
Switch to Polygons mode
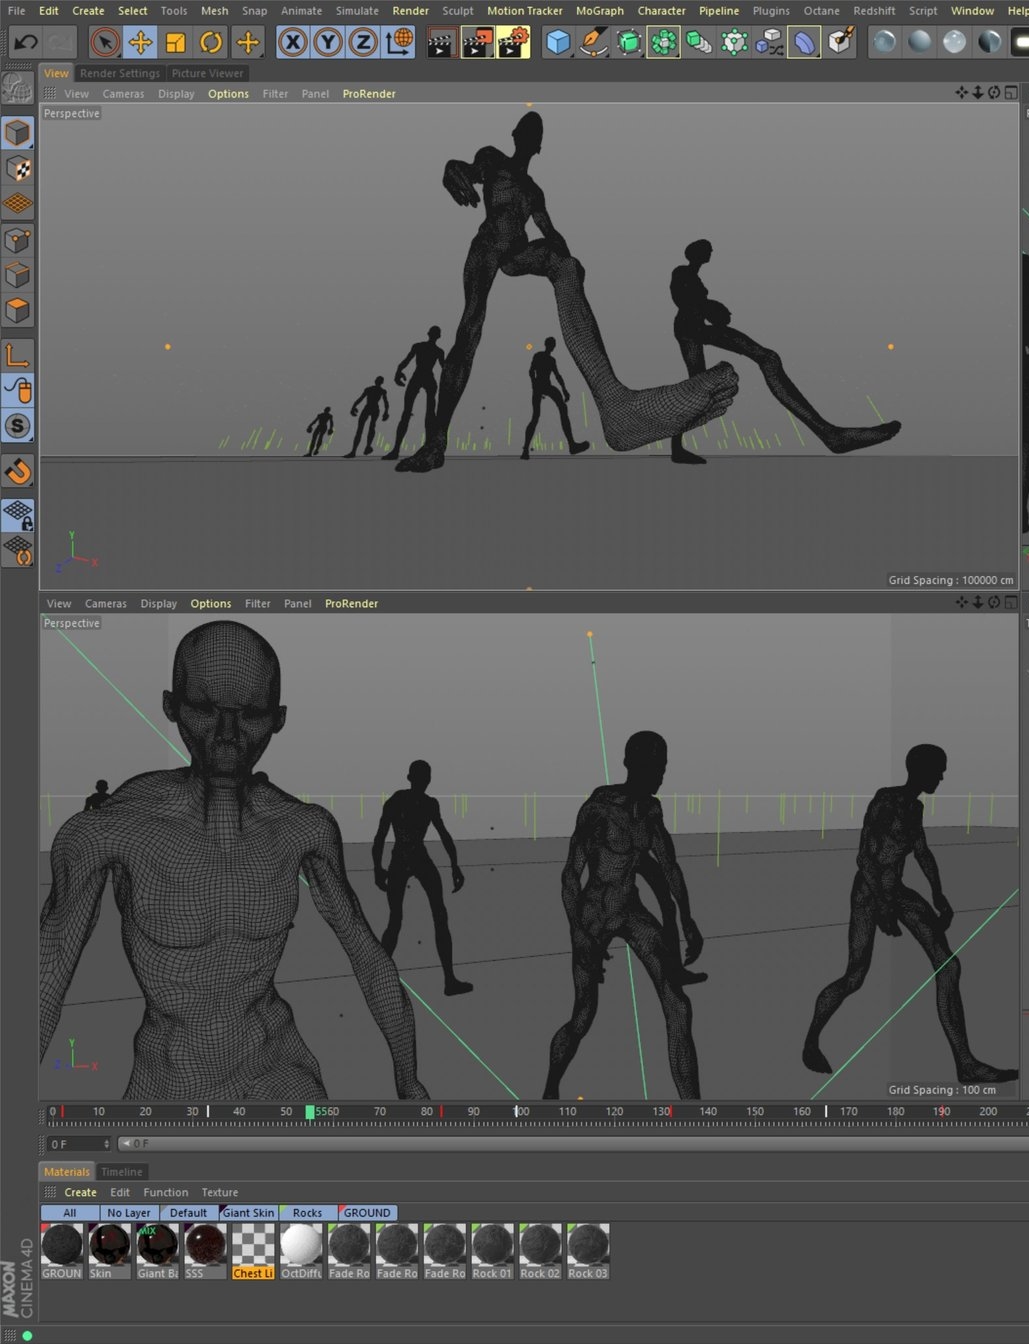coord(17,311)
